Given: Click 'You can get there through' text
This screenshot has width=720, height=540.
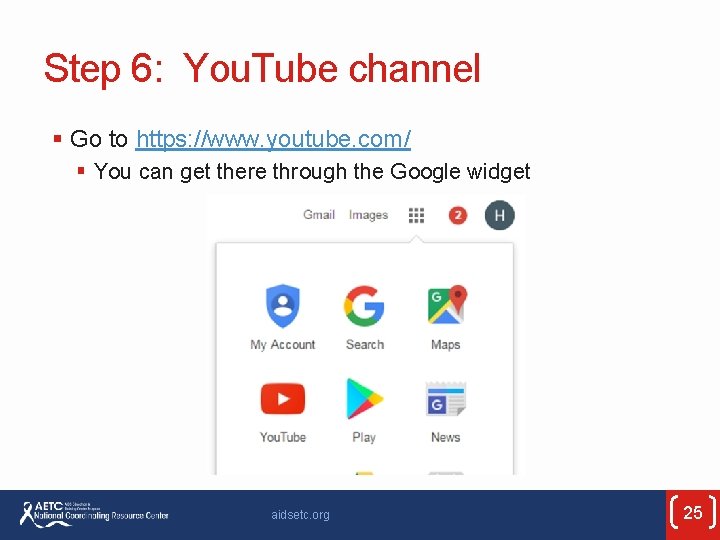Looking at the screenshot, I should 220,172.
